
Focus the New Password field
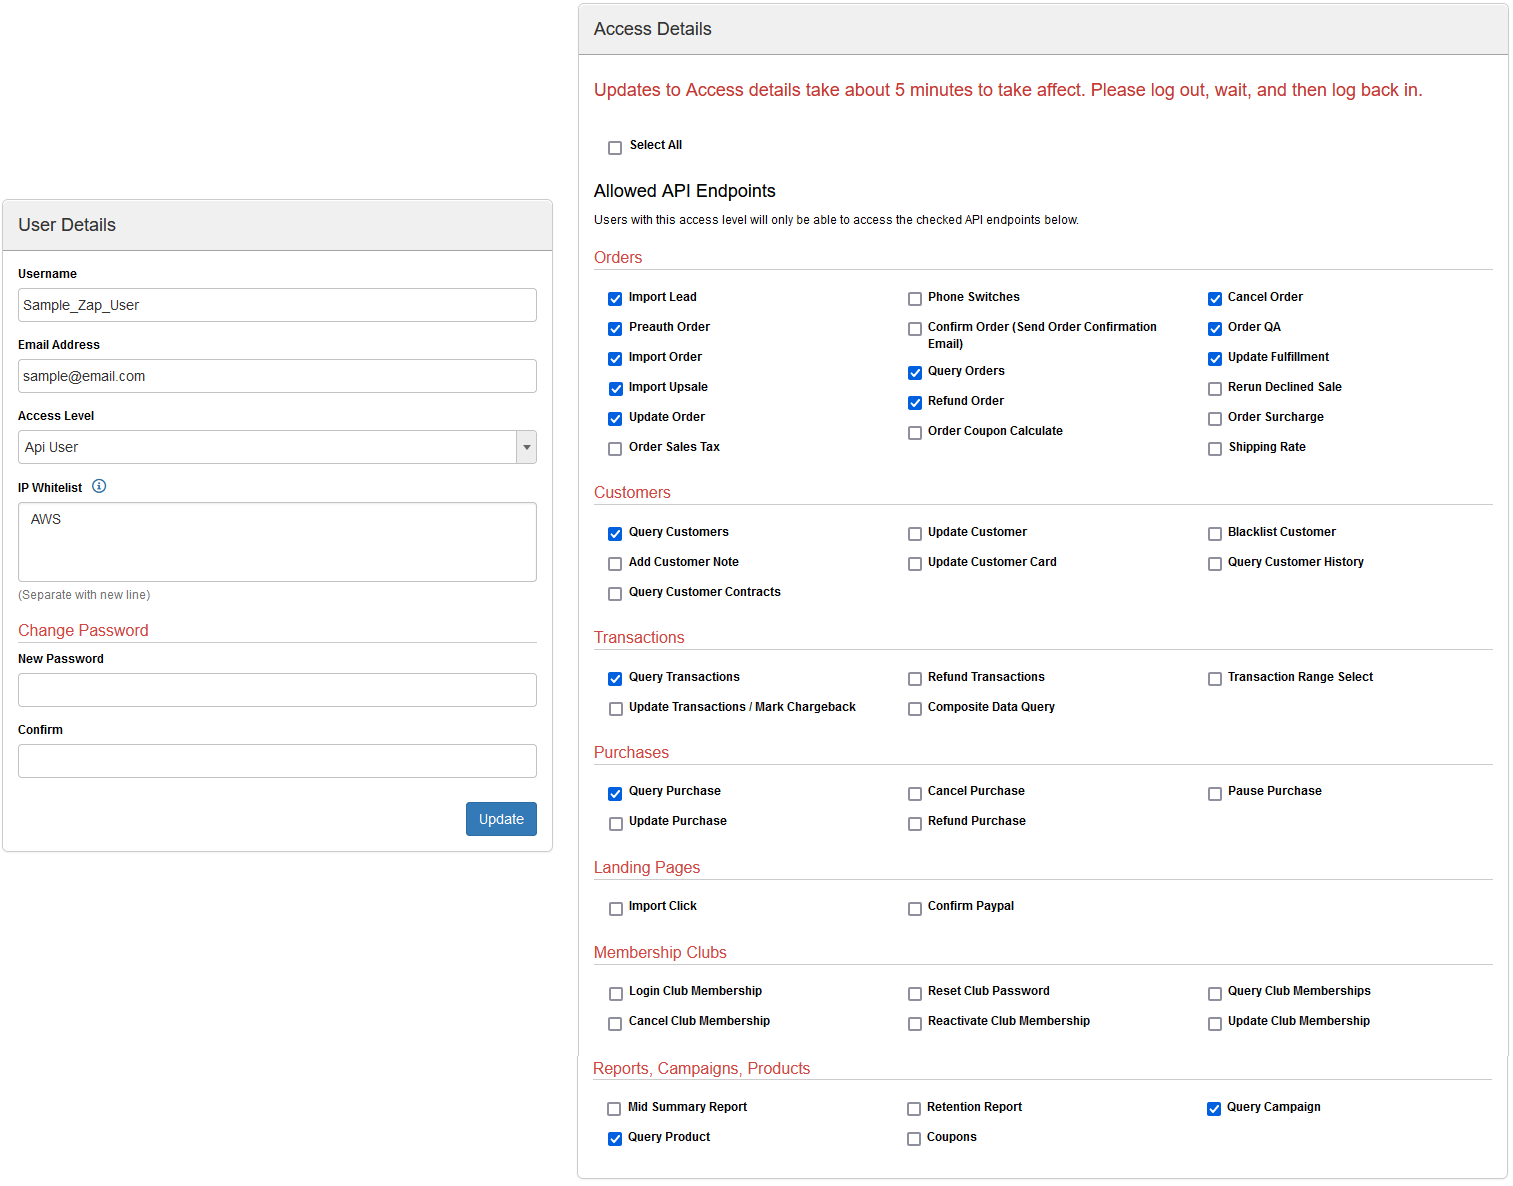[x=277, y=690]
